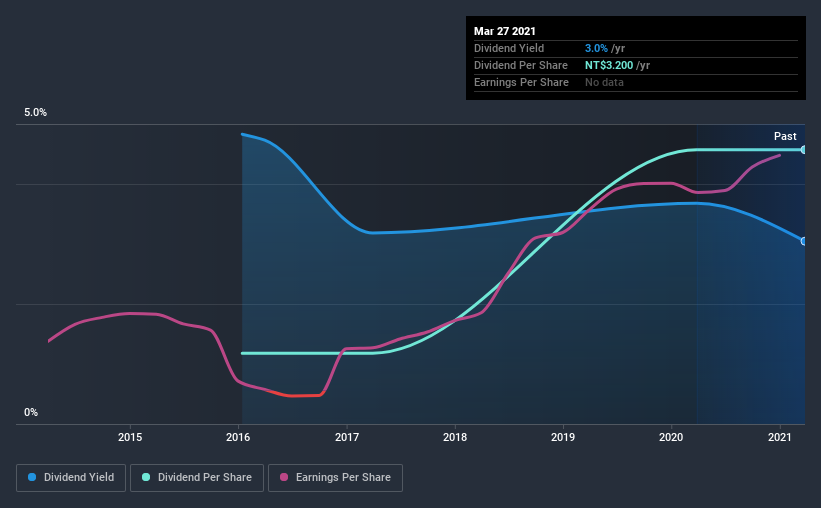Click the teal Dividend Per Share legend dot
The height and width of the screenshot is (508, 821).
coord(146,477)
